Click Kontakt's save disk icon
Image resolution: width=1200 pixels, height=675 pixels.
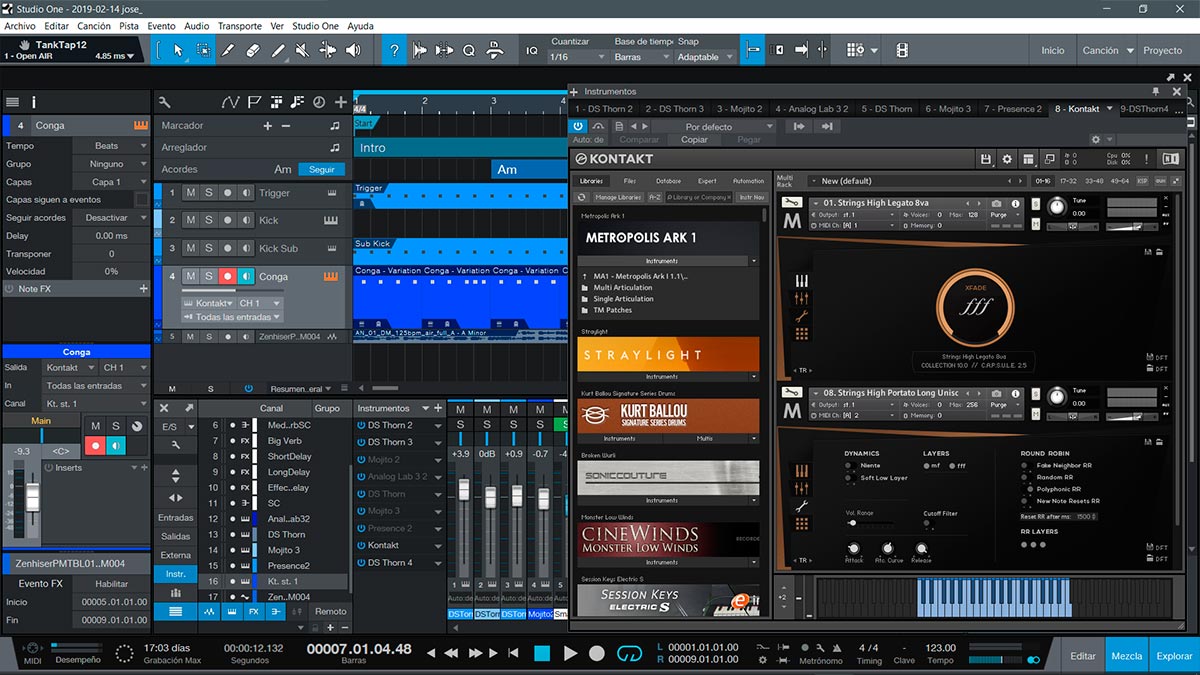986,159
